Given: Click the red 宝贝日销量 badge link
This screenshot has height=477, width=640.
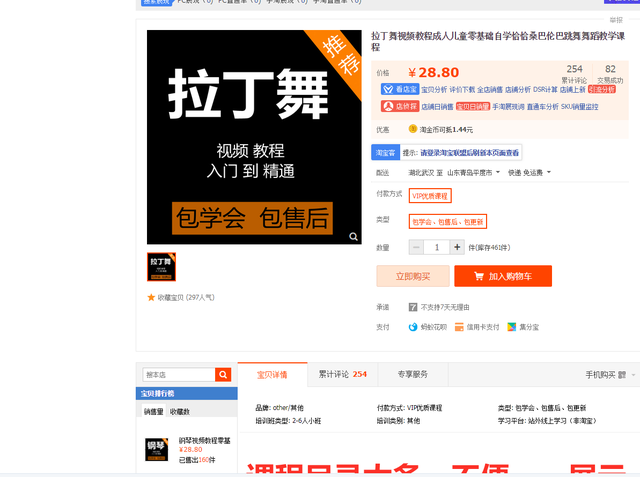Looking at the screenshot, I should 473,106.
